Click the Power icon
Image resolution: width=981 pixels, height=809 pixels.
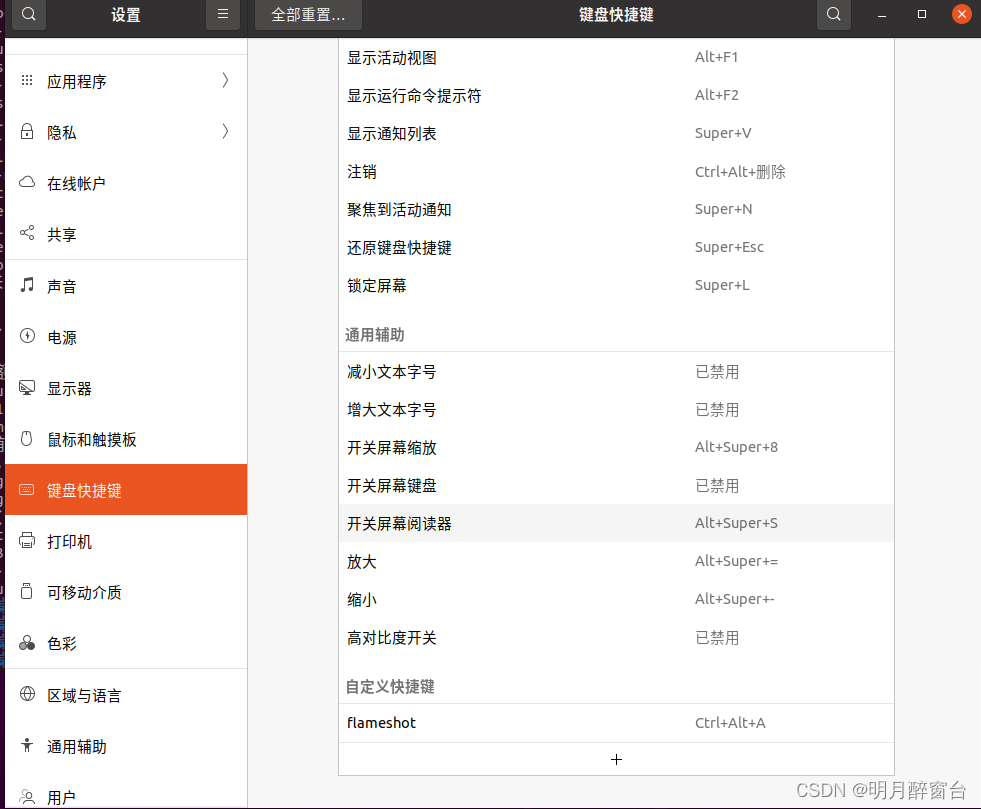pos(27,336)
